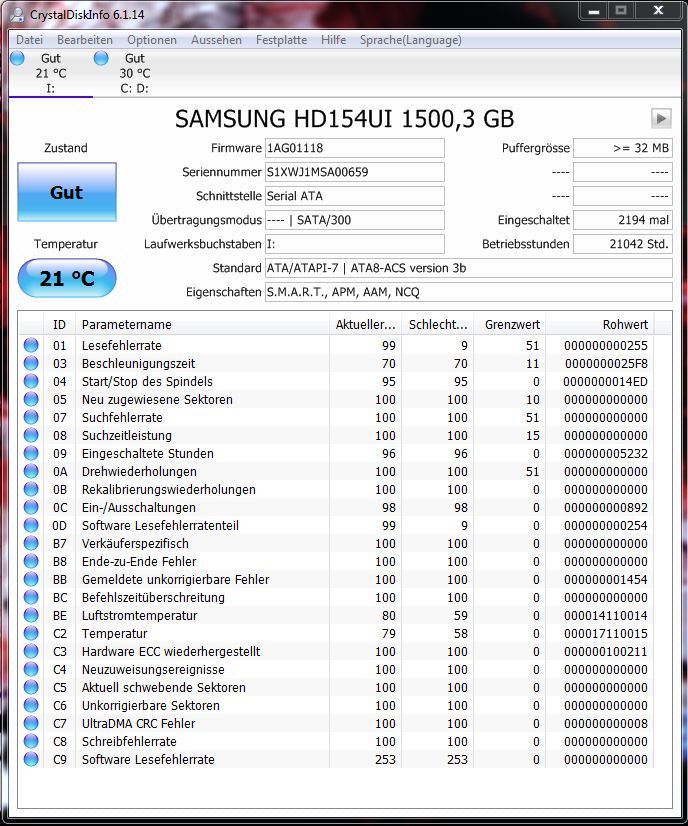Select raw value 0000000025F8
This screenshot has height=826, width=688.
point(606,363)
